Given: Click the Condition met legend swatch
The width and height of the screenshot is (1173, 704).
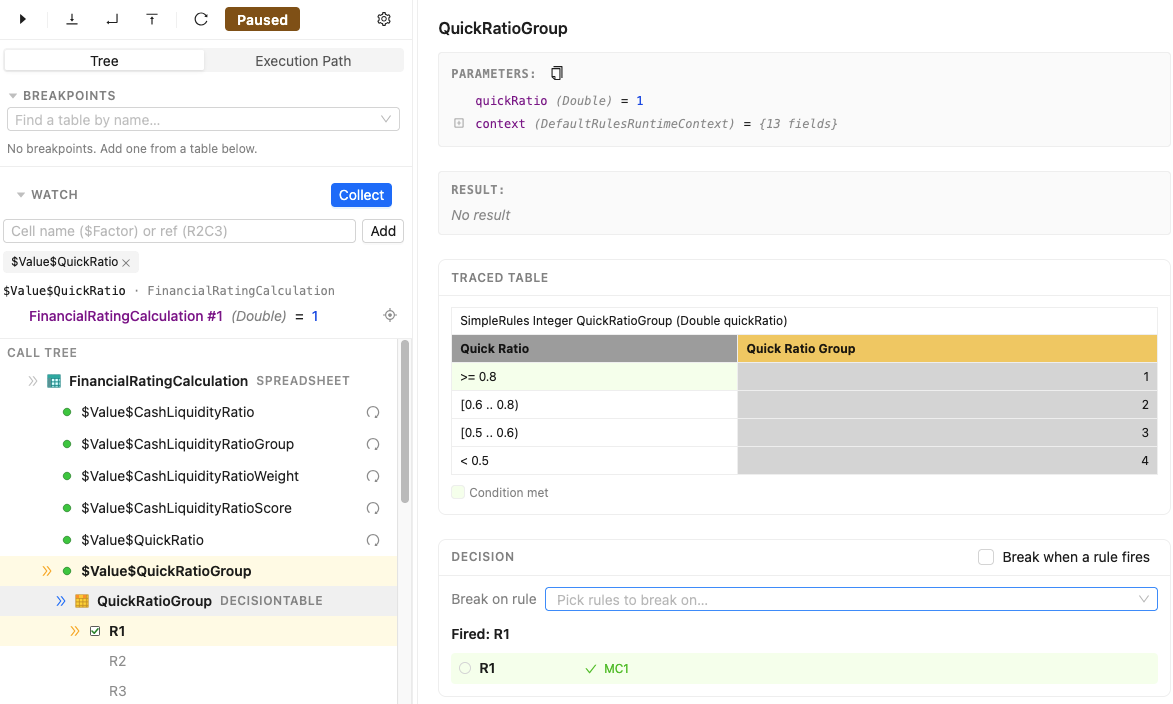Looking at the screenshot, I should (x=458, y=492).
